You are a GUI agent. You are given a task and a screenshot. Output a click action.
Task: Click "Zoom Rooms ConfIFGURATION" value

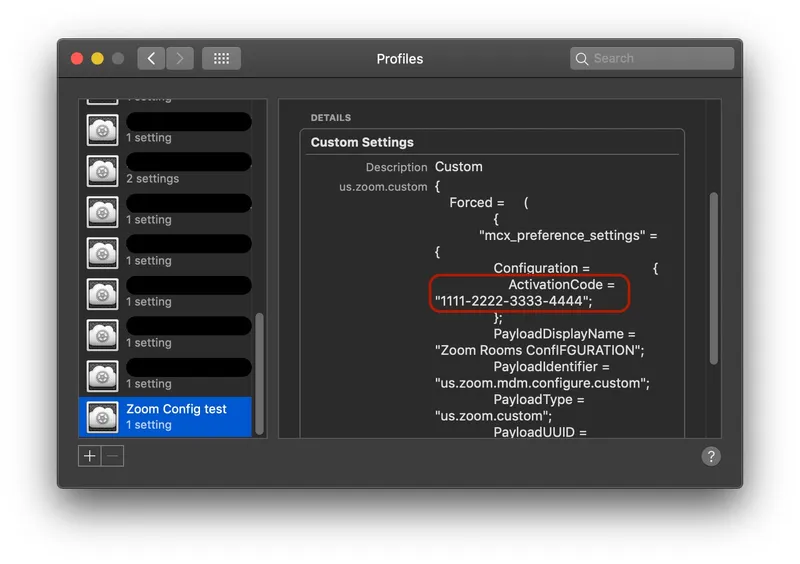539,350
